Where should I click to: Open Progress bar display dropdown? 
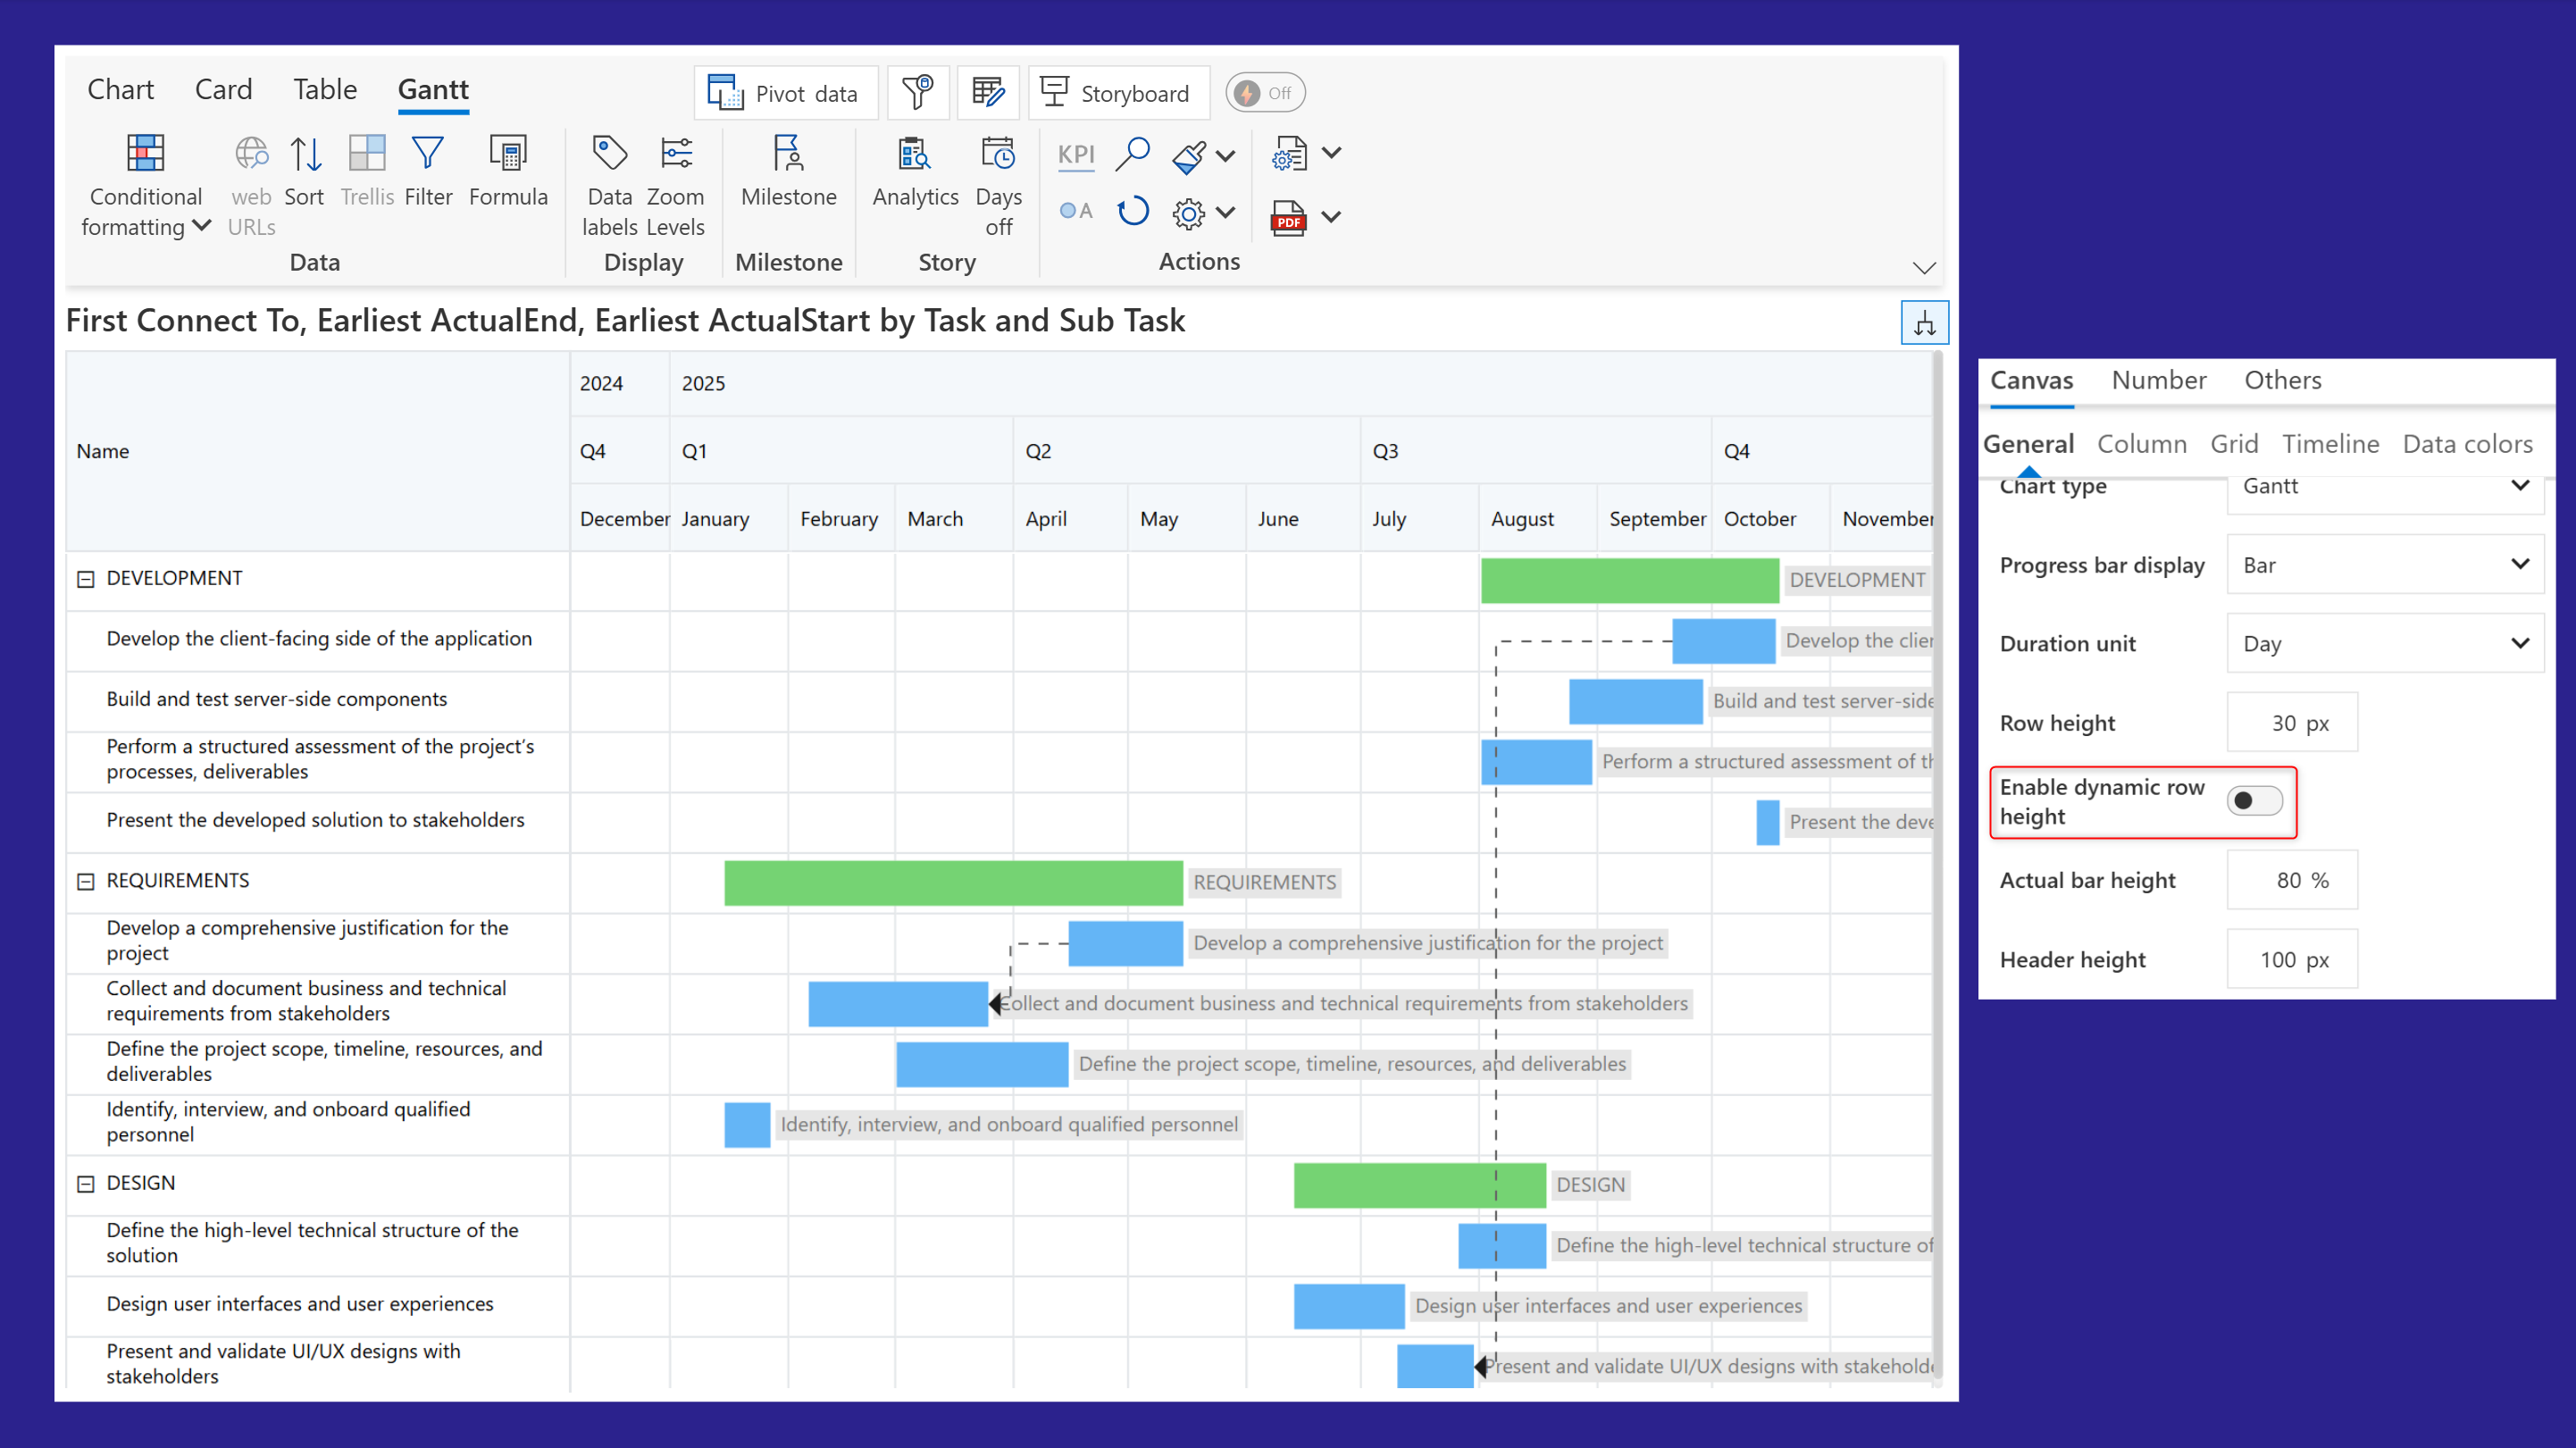click(x=2384, y=565)
